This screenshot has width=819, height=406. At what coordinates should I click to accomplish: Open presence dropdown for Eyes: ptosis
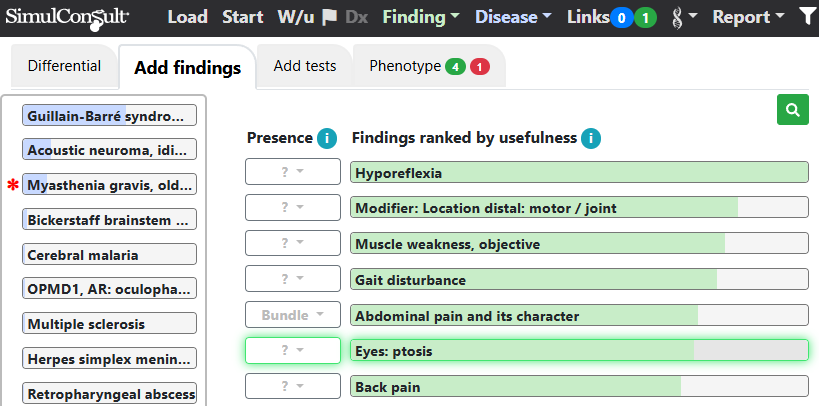click(x=293, y=351)
